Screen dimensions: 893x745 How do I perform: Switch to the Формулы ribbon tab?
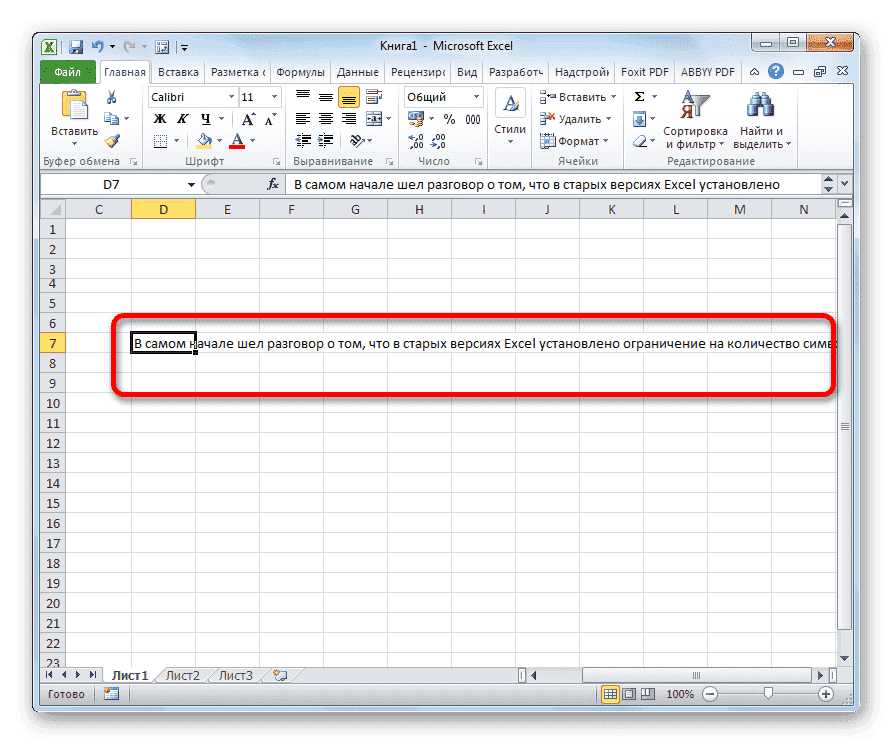coord(300,71)
